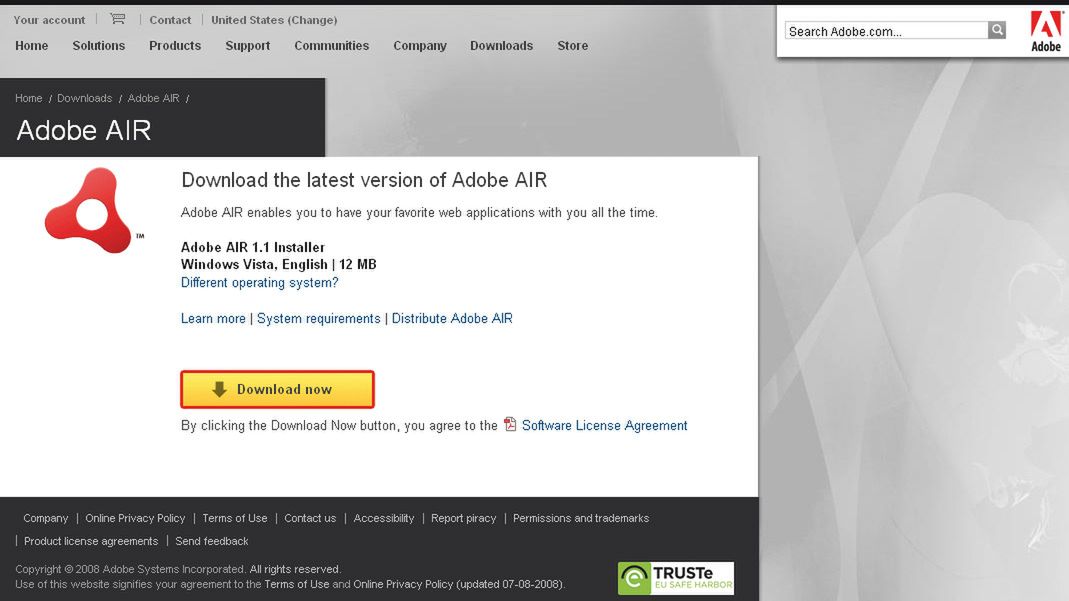Click Distribute Adobe AIR link
This screenshot has height=601, width=1069.
[452, 319]
